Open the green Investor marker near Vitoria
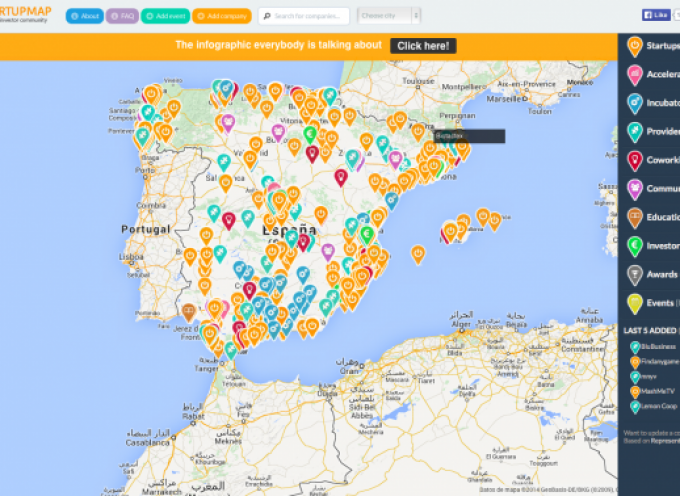680x496 pixels. tap(310, 134)
